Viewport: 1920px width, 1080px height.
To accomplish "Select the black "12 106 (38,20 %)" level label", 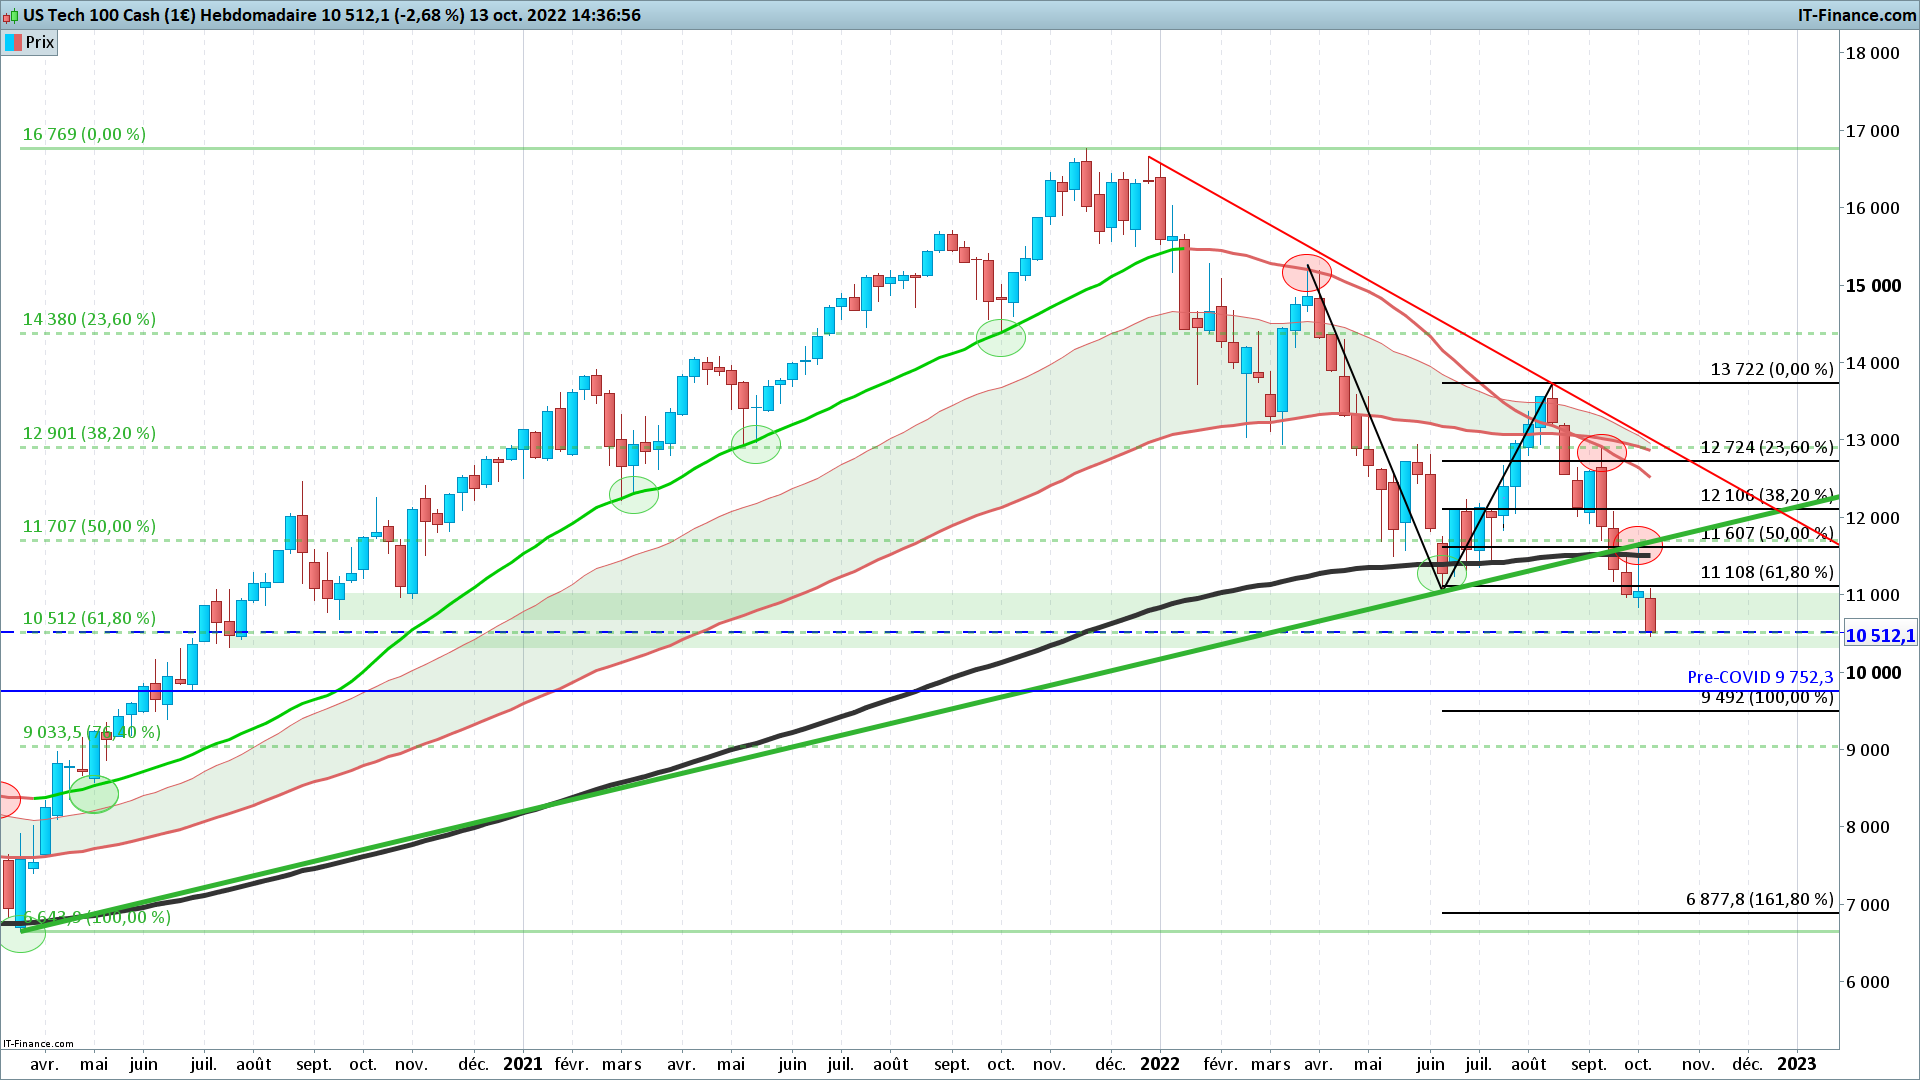I will 1767,495.
